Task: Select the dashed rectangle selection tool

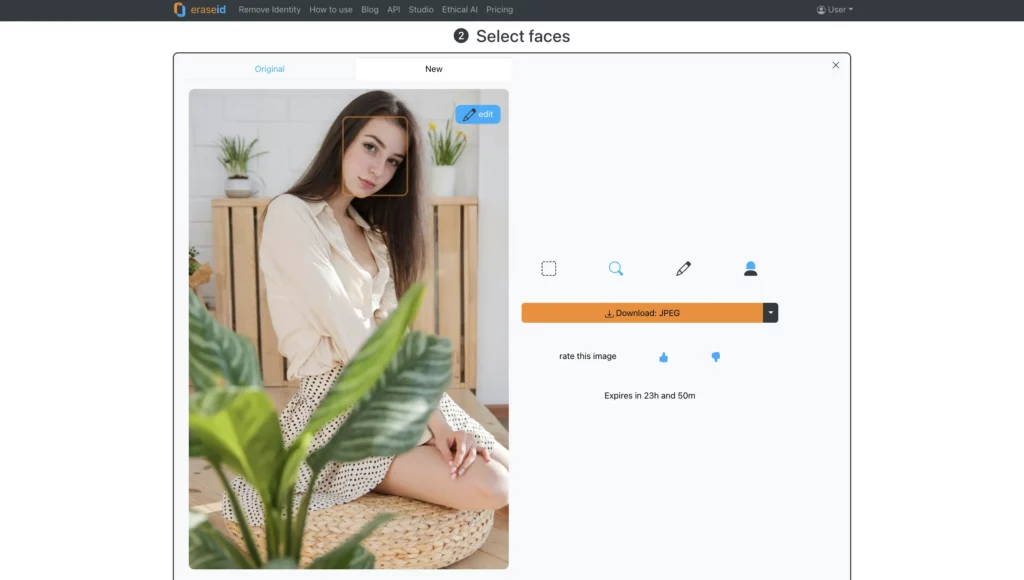Action: tap(549, 268)
